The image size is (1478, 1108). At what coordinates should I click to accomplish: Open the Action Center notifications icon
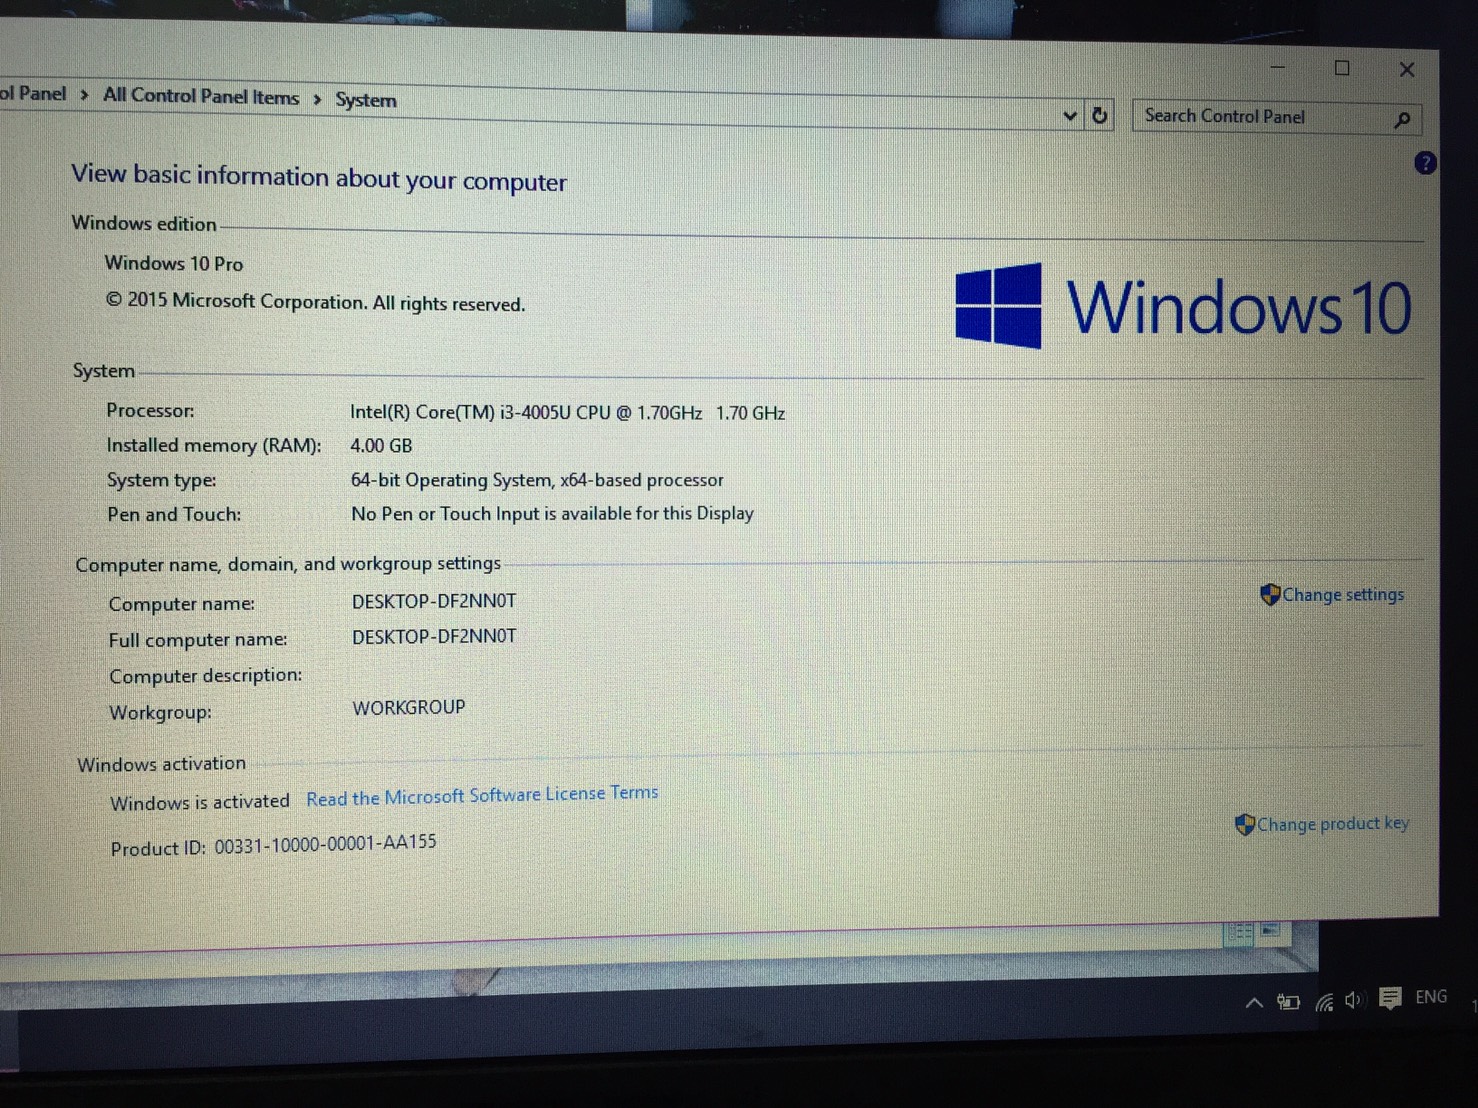[1390, 998]
